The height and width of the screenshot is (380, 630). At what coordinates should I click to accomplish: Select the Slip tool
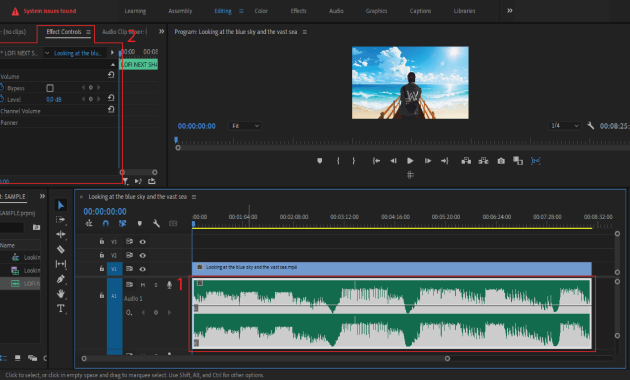[x=61, y=264]
